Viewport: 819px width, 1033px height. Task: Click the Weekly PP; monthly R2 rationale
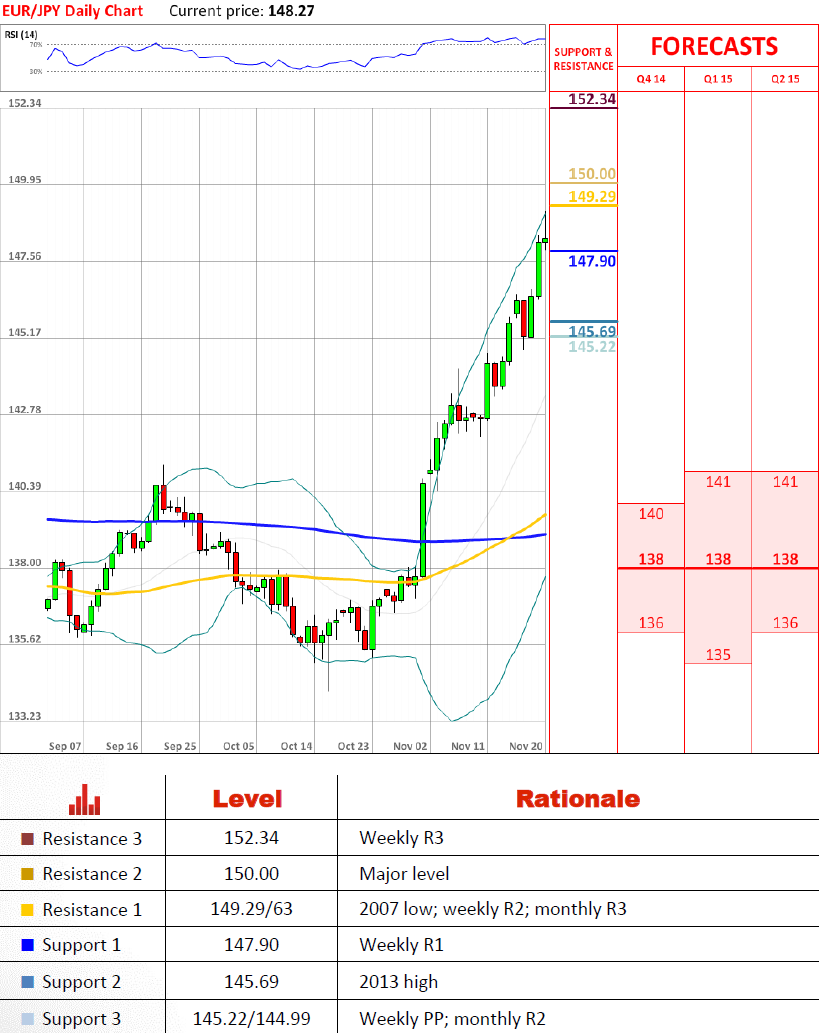point(452,1019)
